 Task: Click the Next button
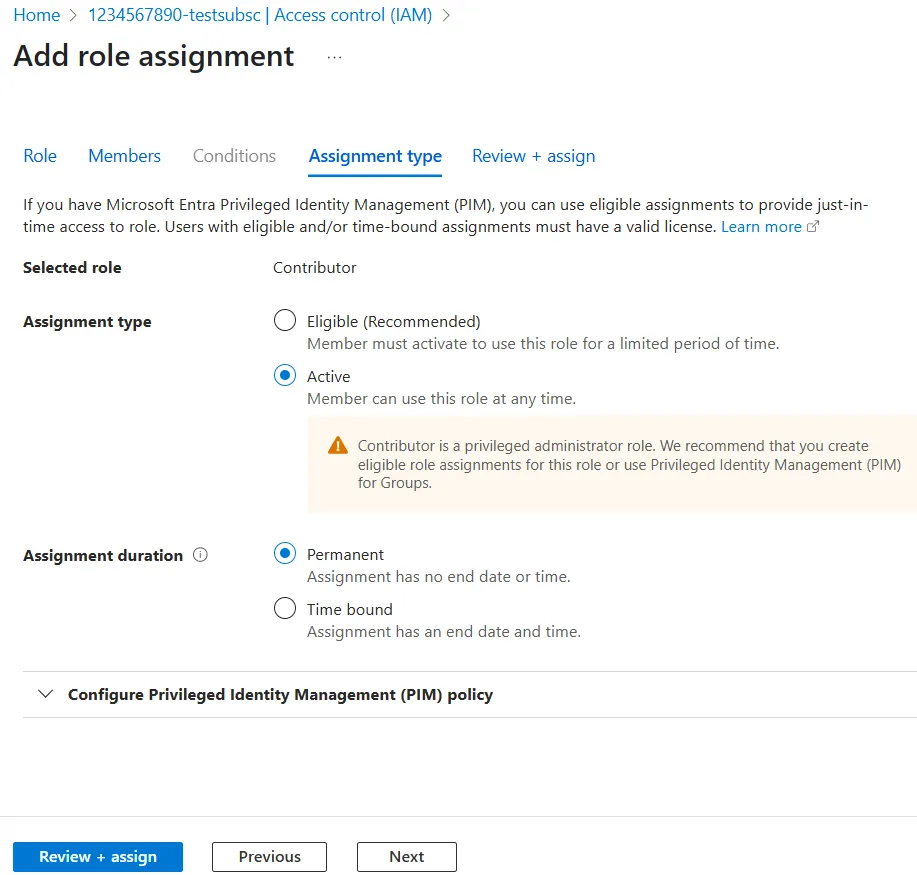click(406, 857)
